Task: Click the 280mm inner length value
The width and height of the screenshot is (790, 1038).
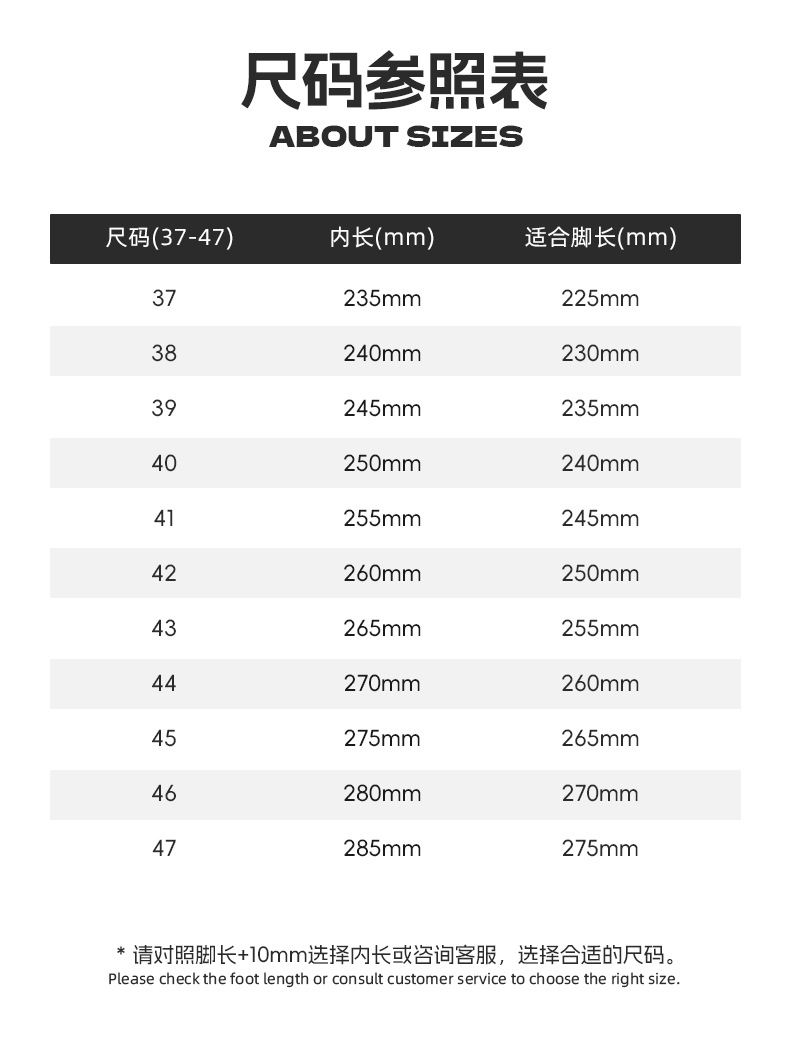Action: (382, 793)
